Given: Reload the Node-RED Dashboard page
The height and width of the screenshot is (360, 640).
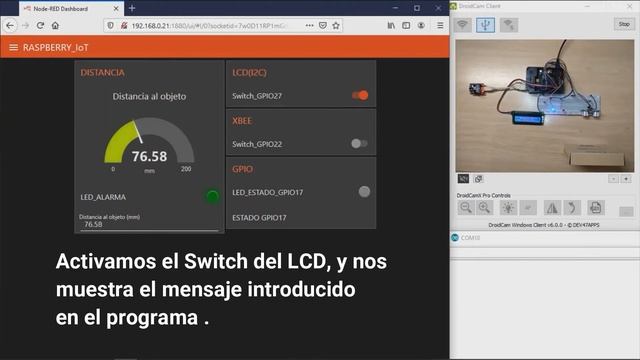Looking at the screenshot, I should pos(40,25).
